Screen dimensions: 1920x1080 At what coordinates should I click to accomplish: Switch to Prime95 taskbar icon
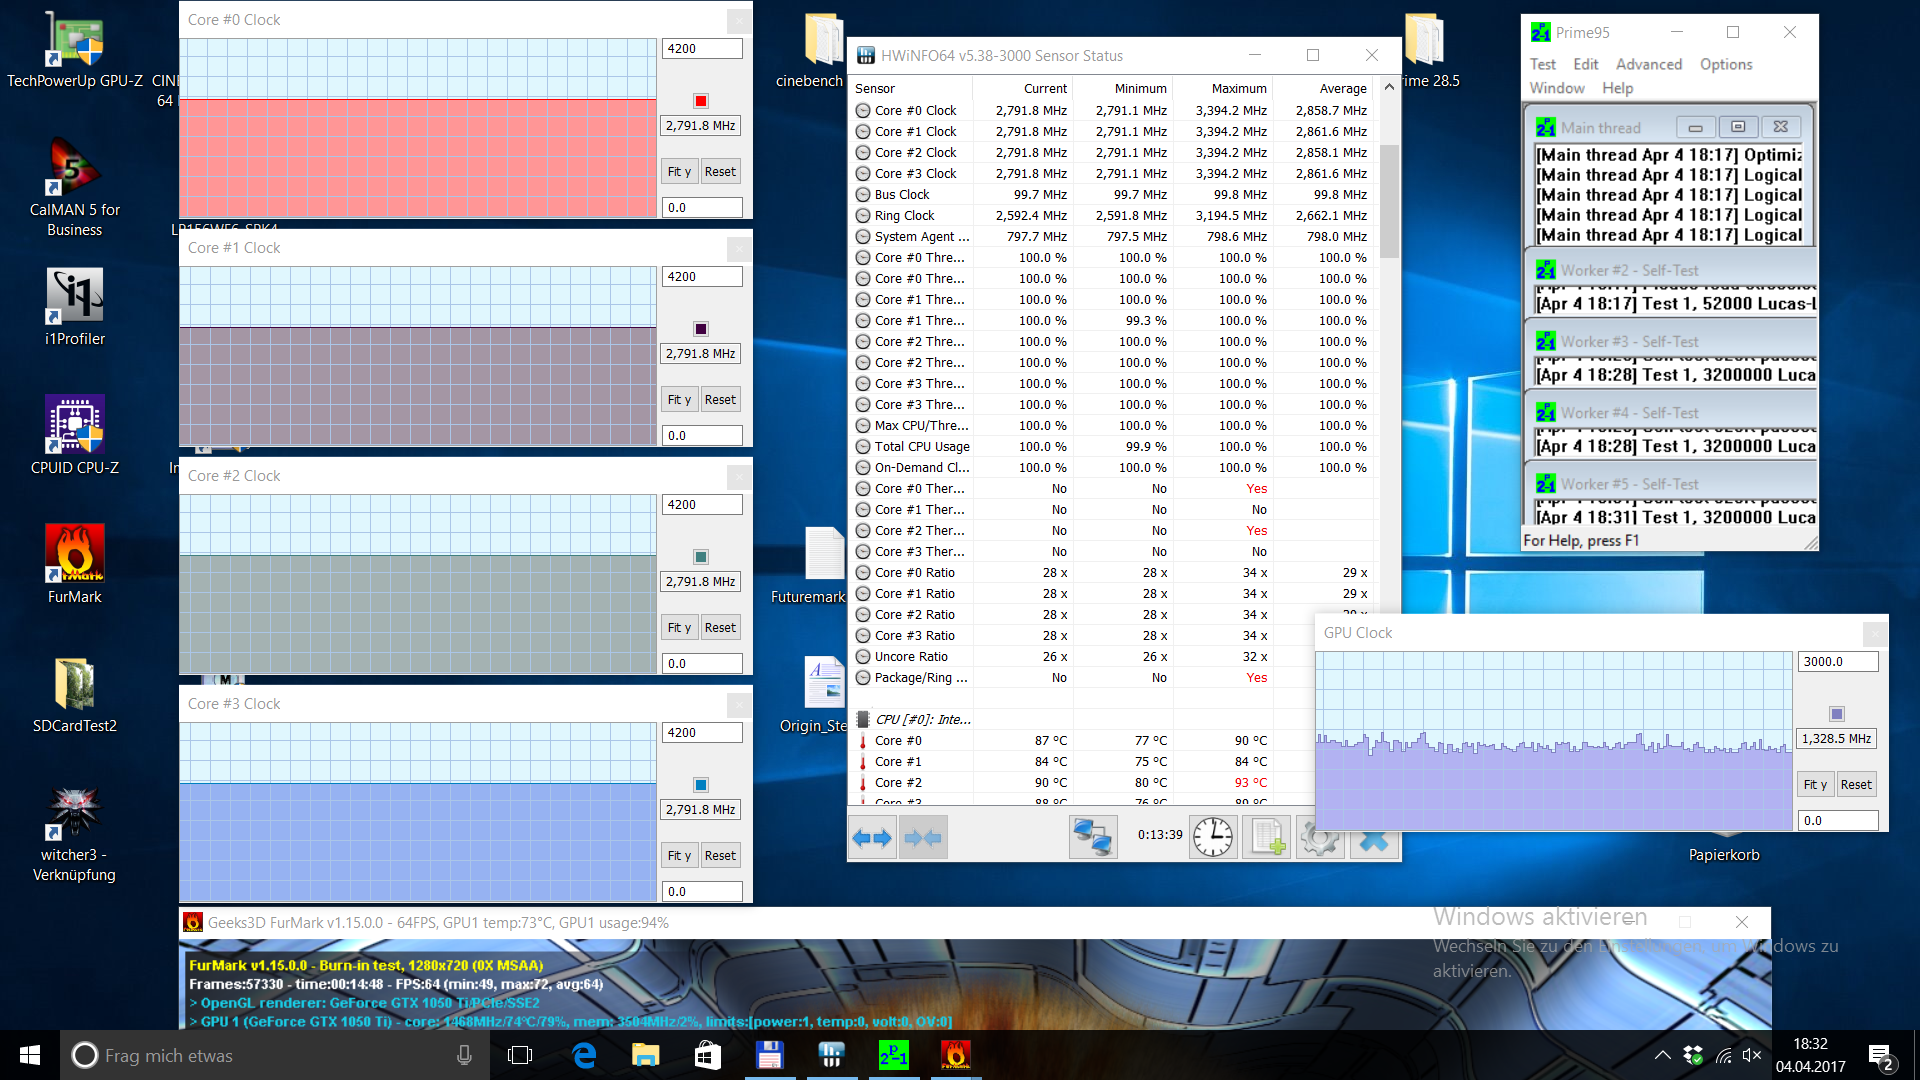tap(894, 1055)
